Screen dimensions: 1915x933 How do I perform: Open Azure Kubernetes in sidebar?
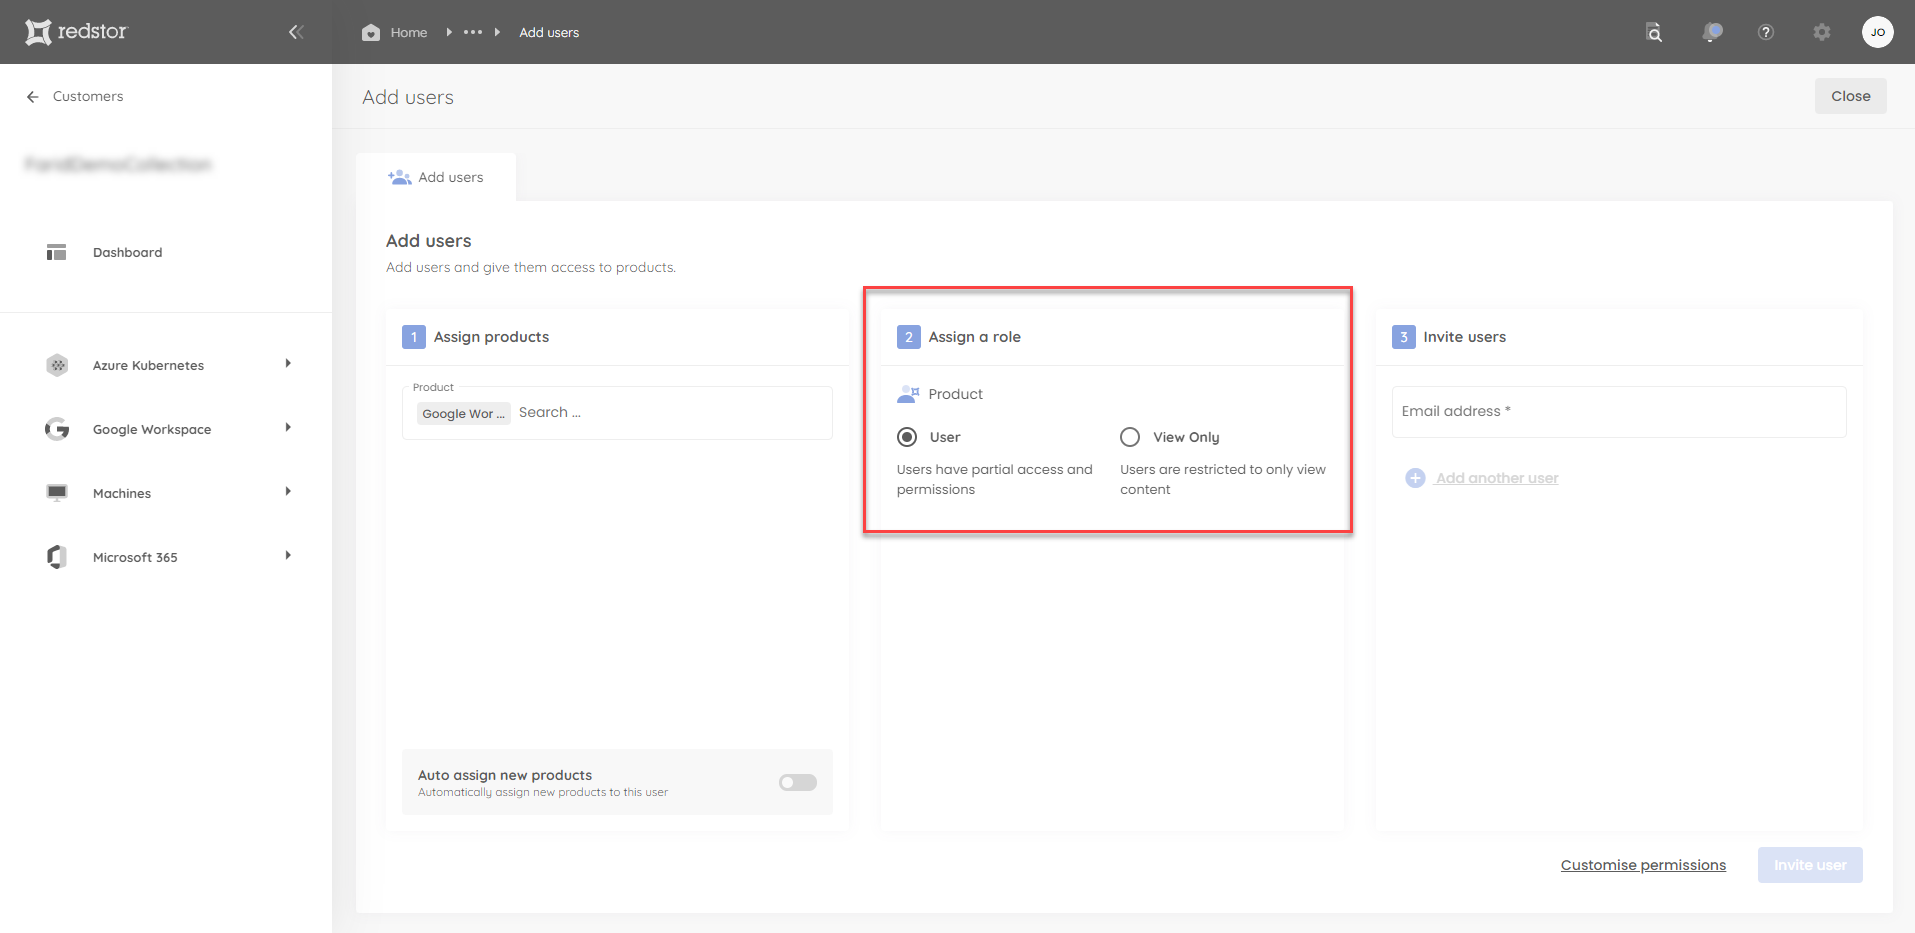tap(148, 365)
